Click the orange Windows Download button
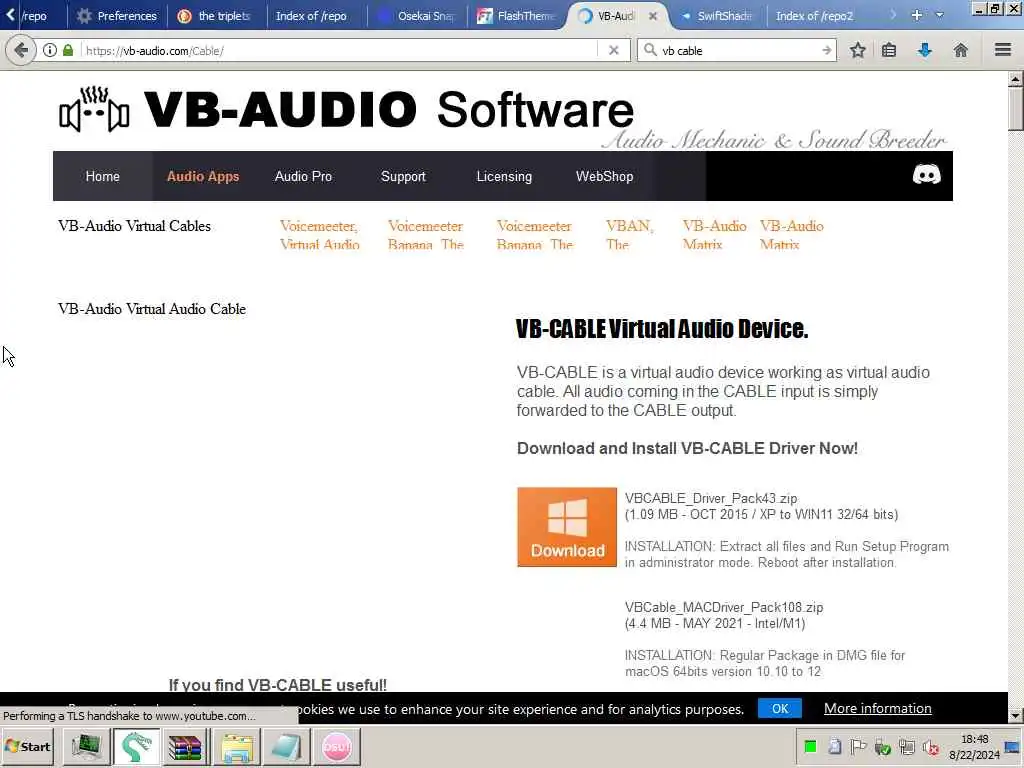The image size is (1024, 768). (x=567, y=527)
